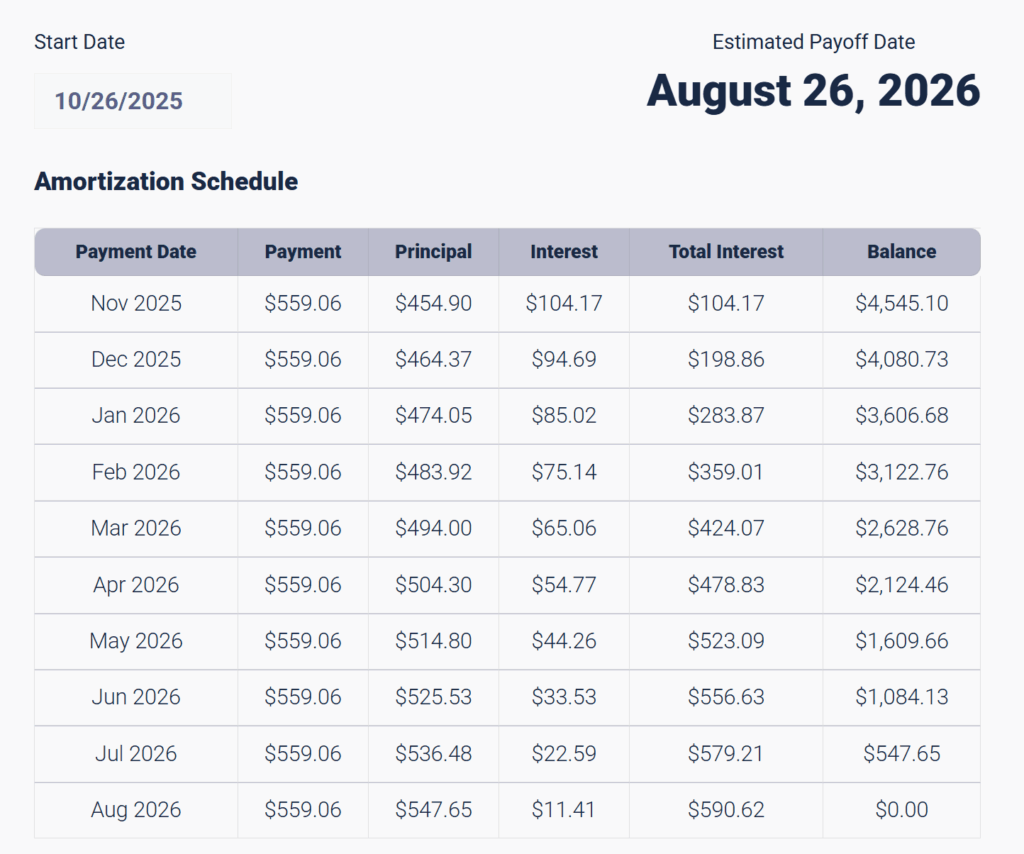Click the Jul 2026 balance $547.65 cell
Screen dimensions: 1024x854
tap(901, 753)
